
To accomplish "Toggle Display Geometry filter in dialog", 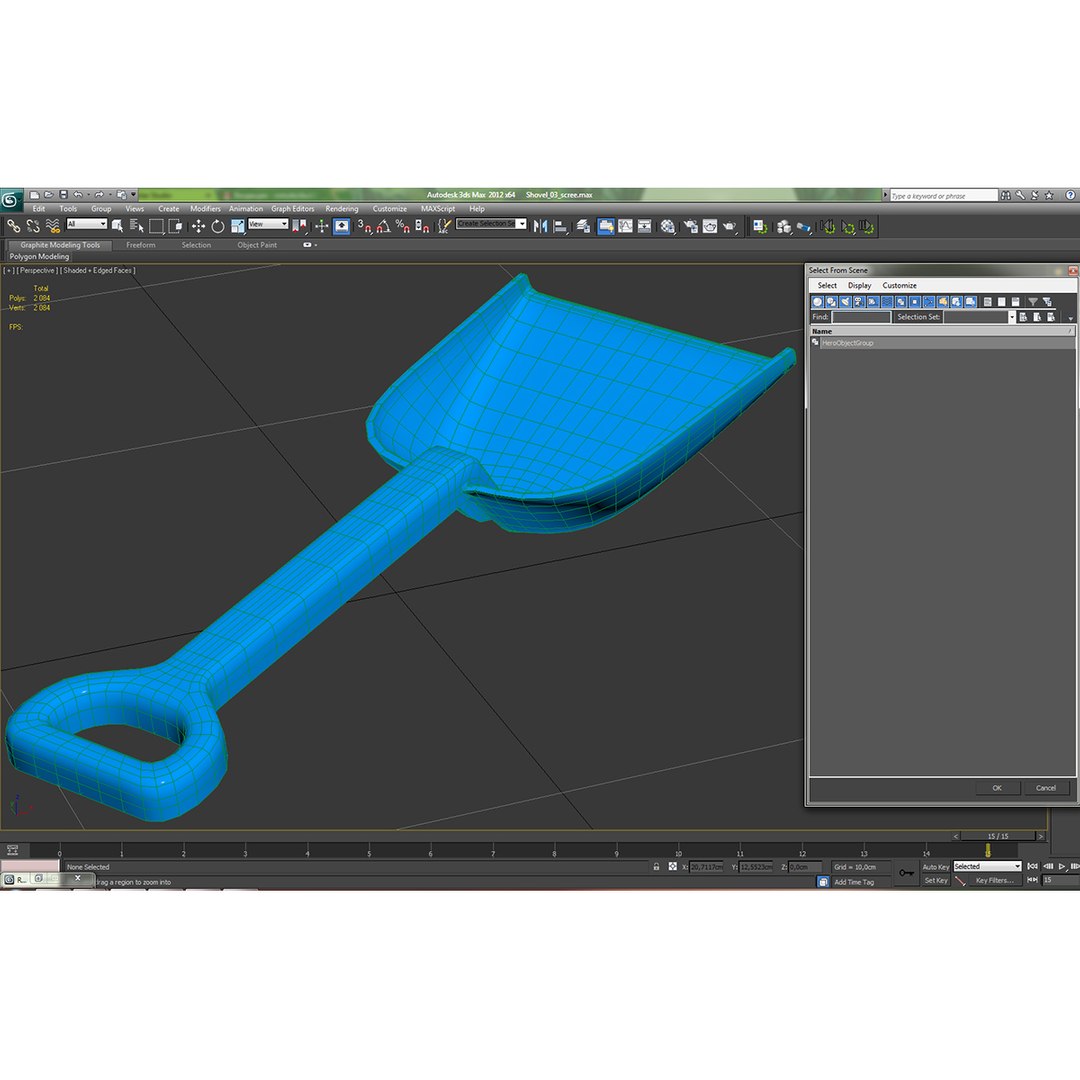I will click(818, 302).
